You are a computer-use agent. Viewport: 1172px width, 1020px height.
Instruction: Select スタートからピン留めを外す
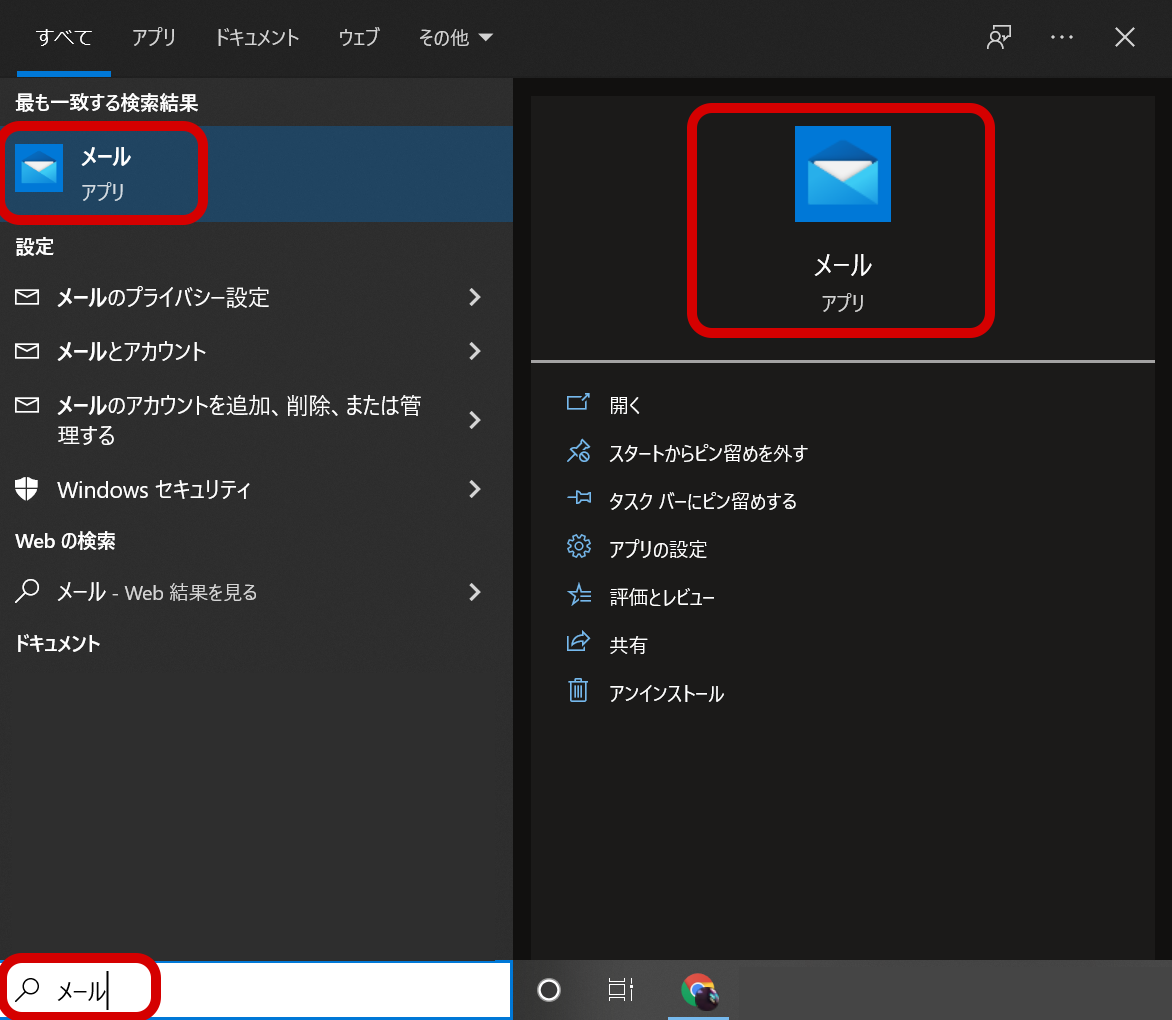point(707,453)
